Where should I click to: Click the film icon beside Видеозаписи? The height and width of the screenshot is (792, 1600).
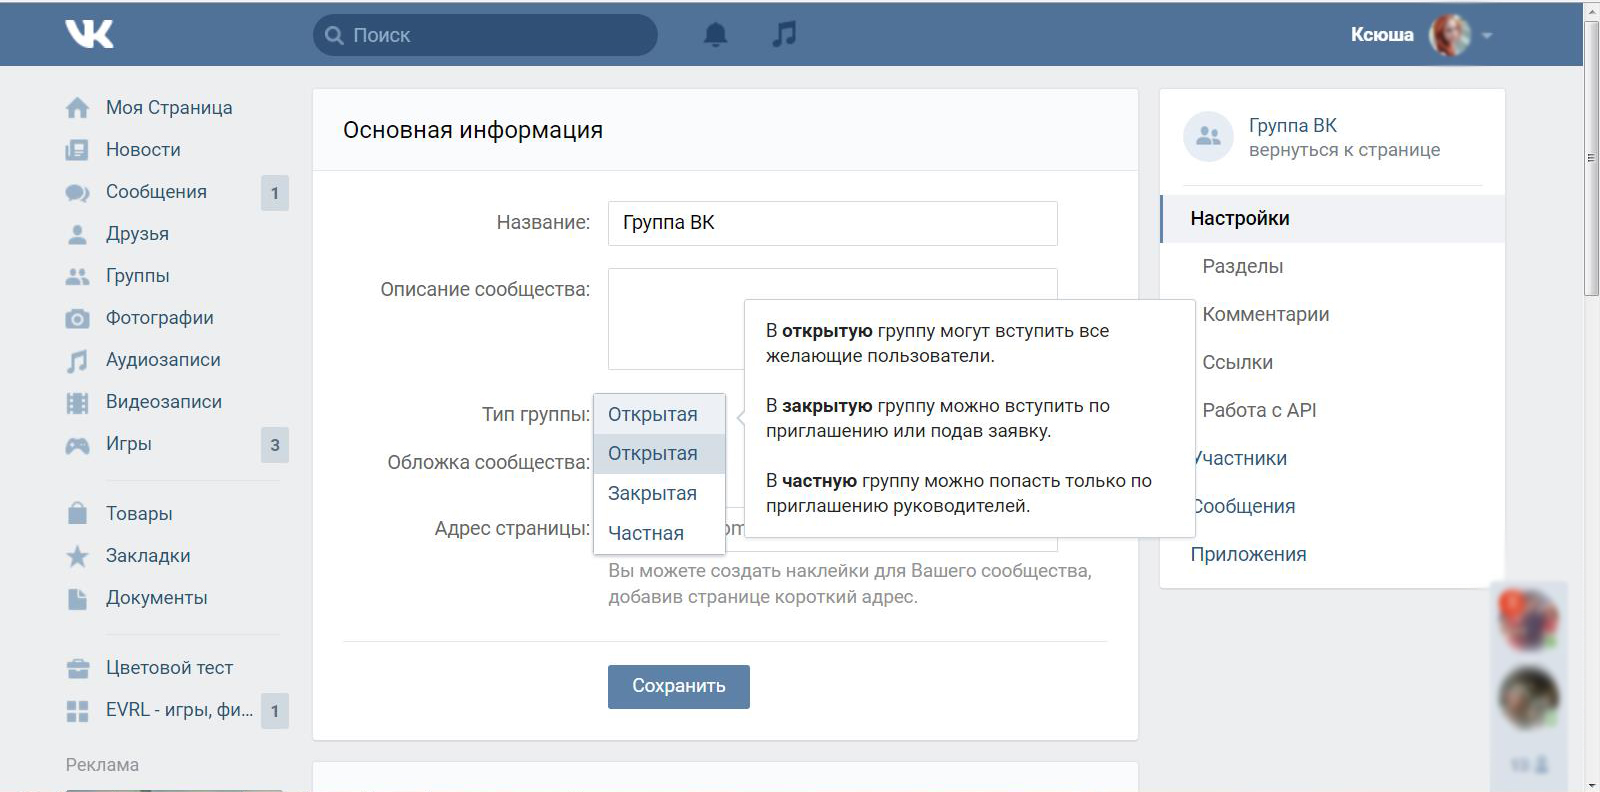[x=77, y=402]
